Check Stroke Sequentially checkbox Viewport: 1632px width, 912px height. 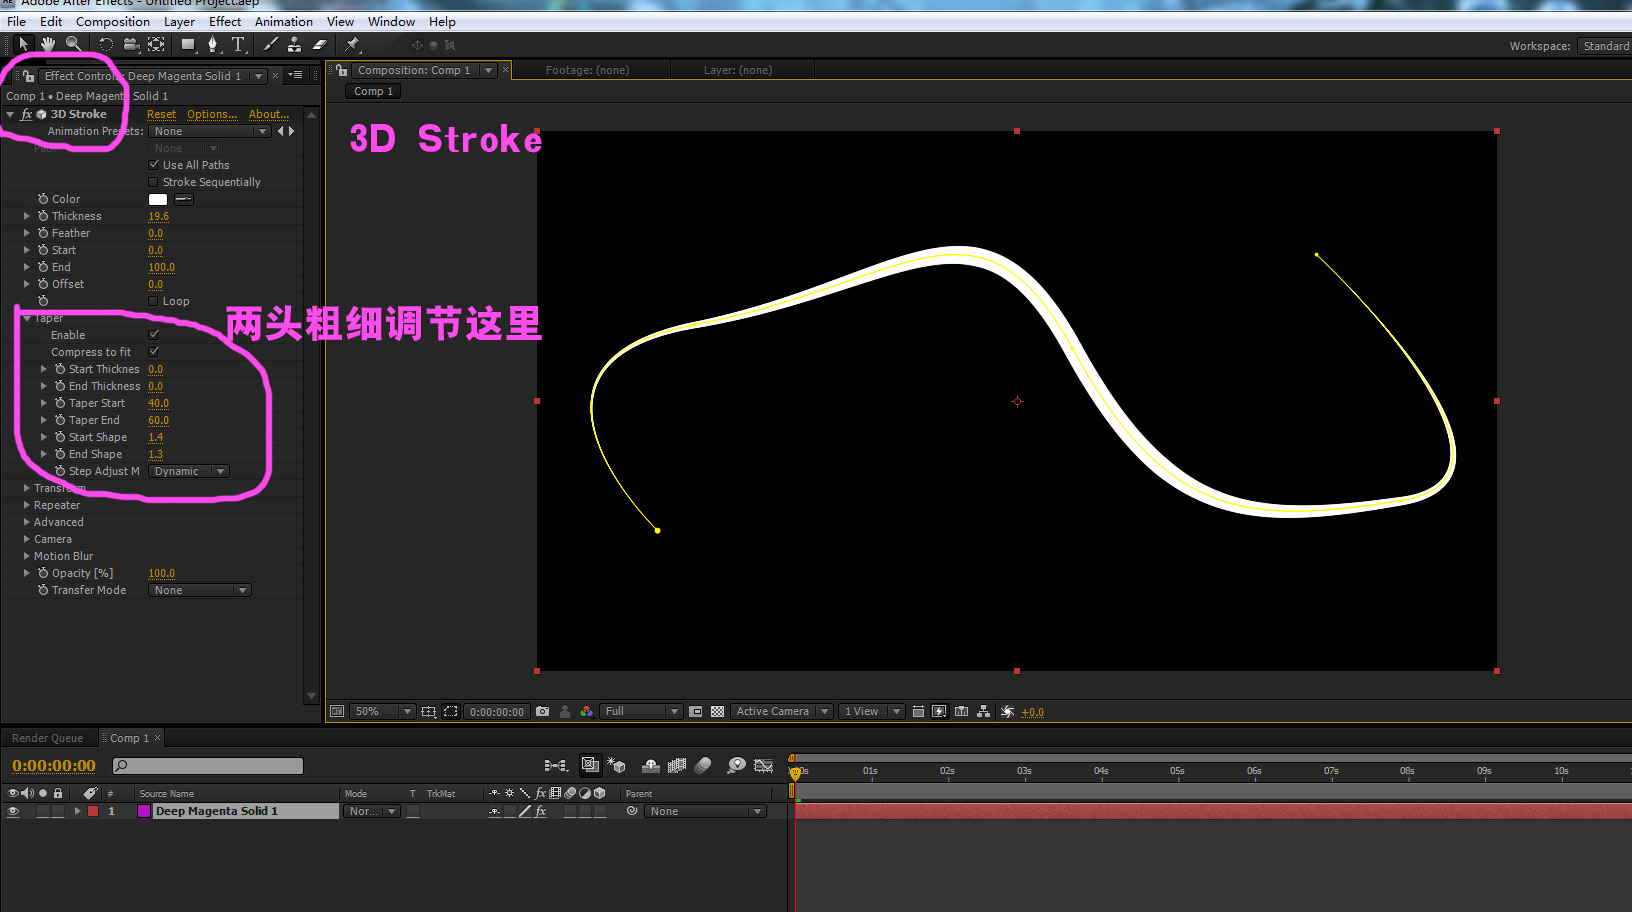154,182
